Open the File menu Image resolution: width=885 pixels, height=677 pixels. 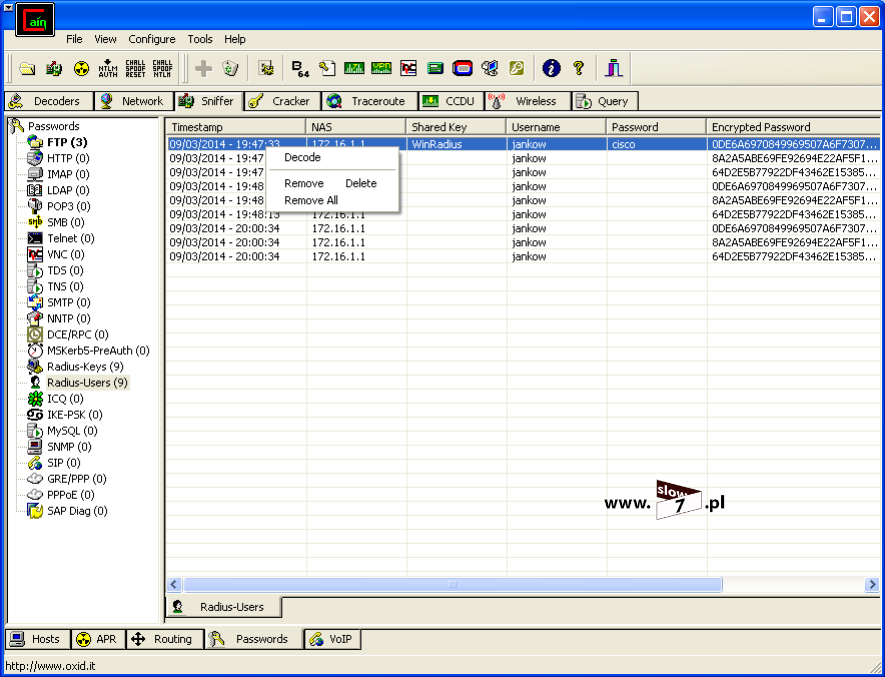click(x=74, y=39)
